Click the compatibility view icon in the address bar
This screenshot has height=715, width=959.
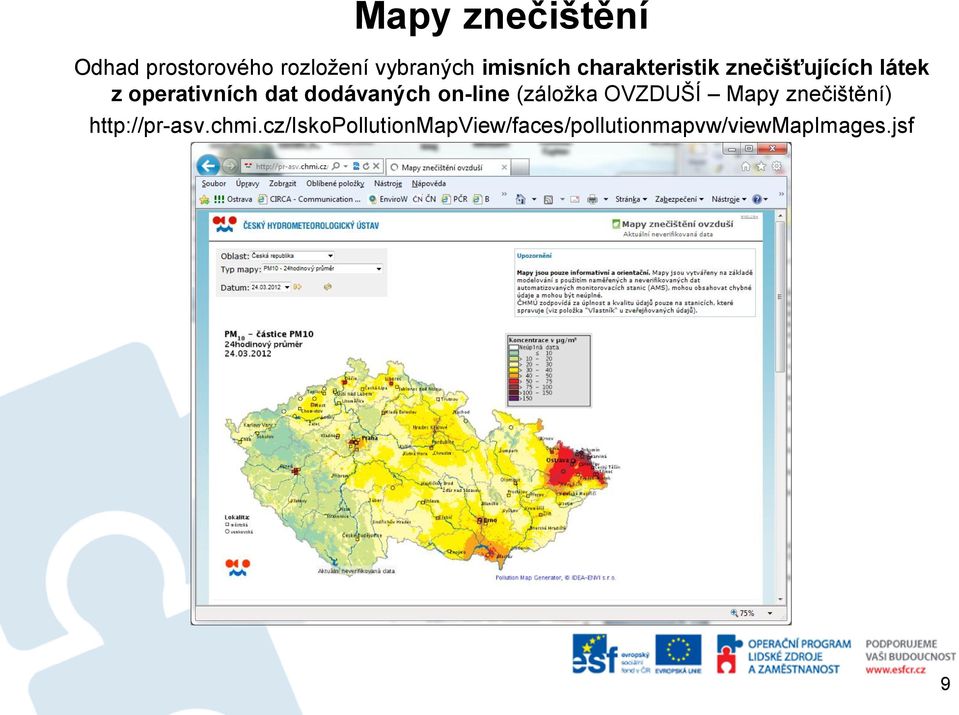tap(356, 166)
